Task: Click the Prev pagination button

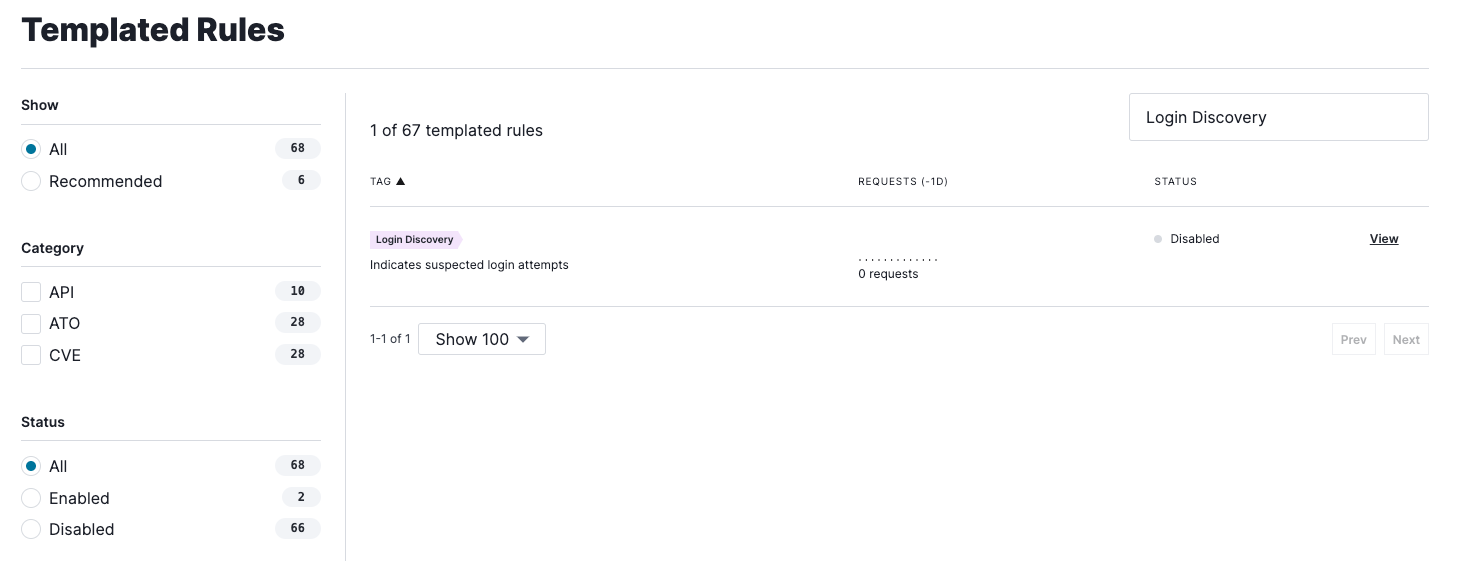Action: pos(1353,339)
